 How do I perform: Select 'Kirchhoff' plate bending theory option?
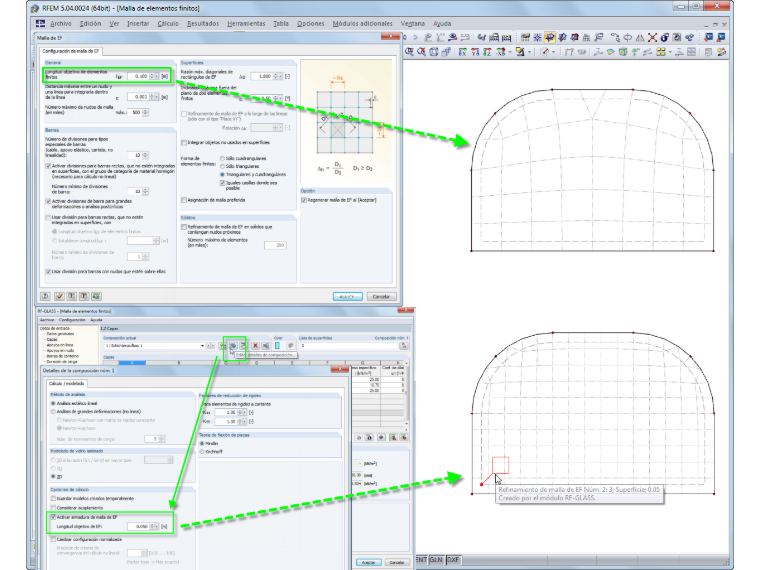pyautogui.click(x=202, y=452)
